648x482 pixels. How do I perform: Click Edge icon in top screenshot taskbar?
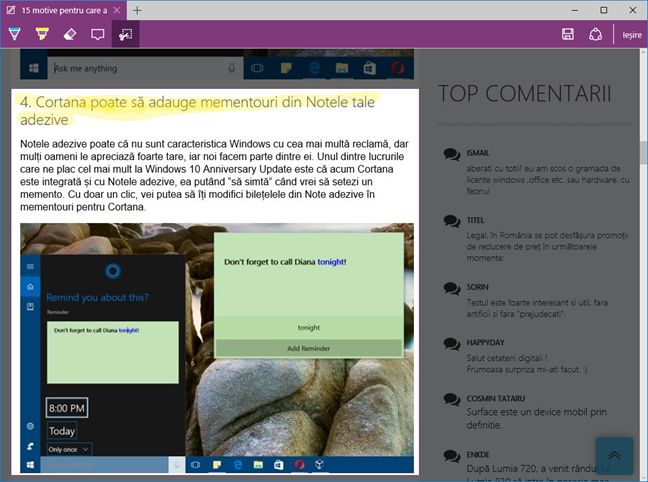314,68
